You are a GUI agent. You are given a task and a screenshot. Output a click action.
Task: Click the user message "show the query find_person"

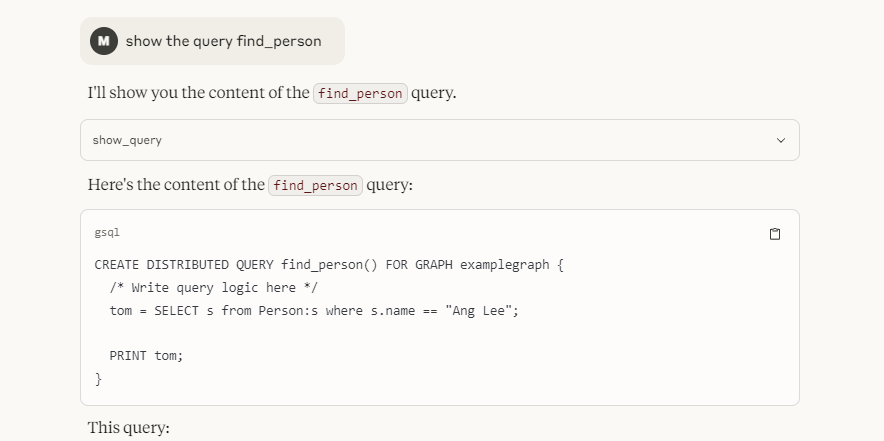[224, 41]
